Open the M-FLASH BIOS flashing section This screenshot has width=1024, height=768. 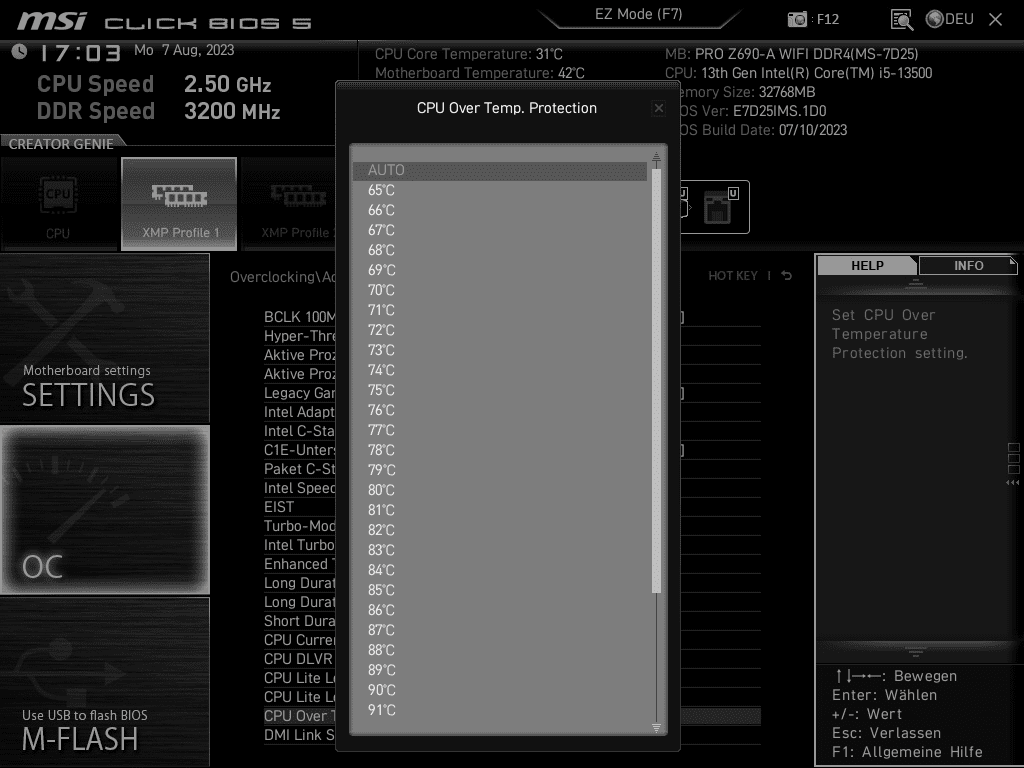pyautogui.click(x=104, y=682)
